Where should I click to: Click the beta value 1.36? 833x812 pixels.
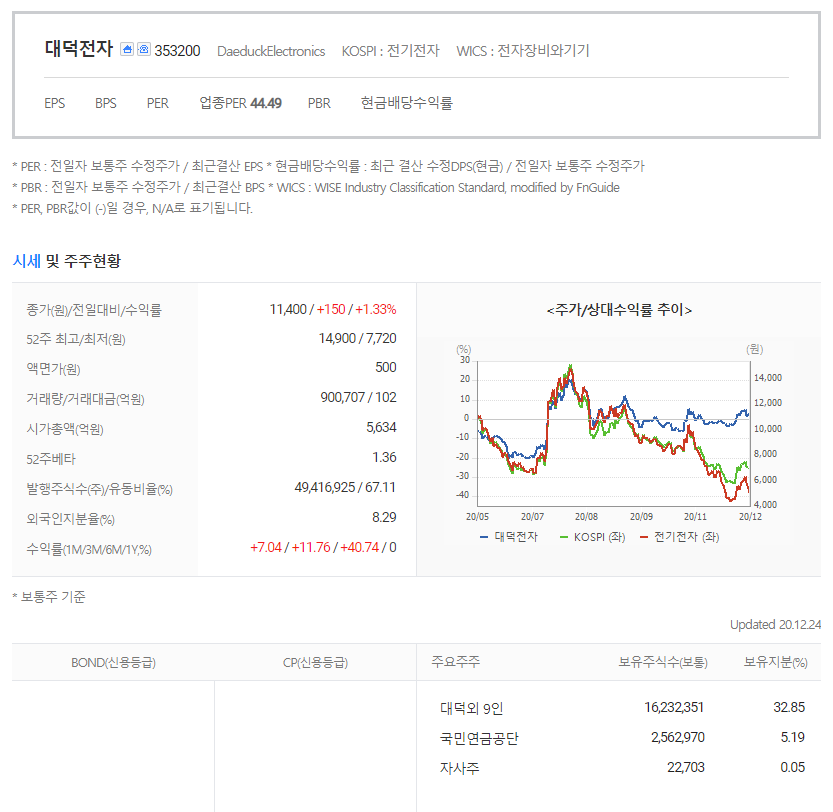tap(384, 458)
